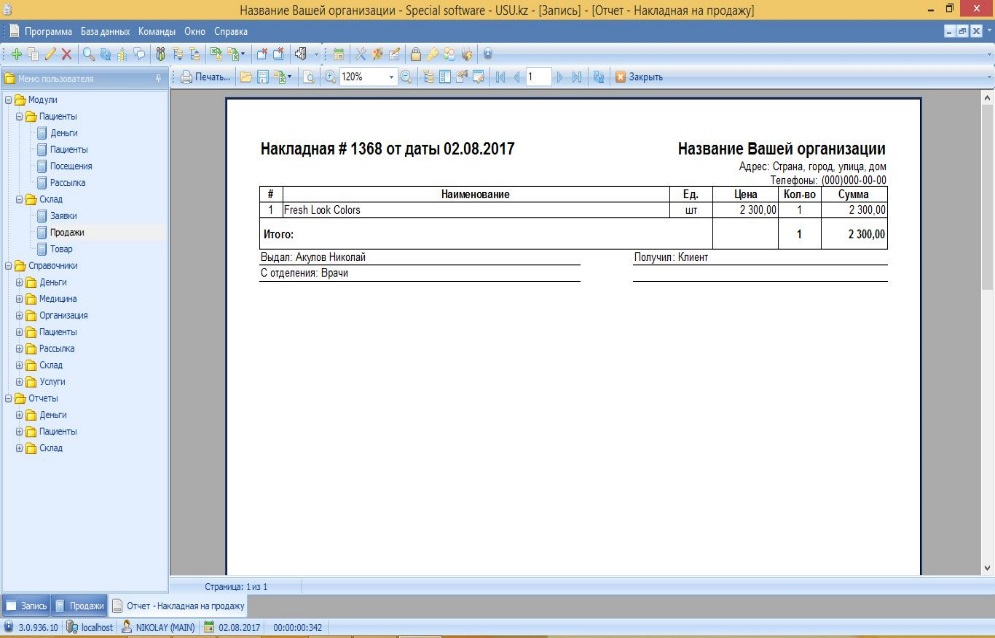995x638 pixels.
Task: Click the users group icon
Action: (x=449, y=54)
